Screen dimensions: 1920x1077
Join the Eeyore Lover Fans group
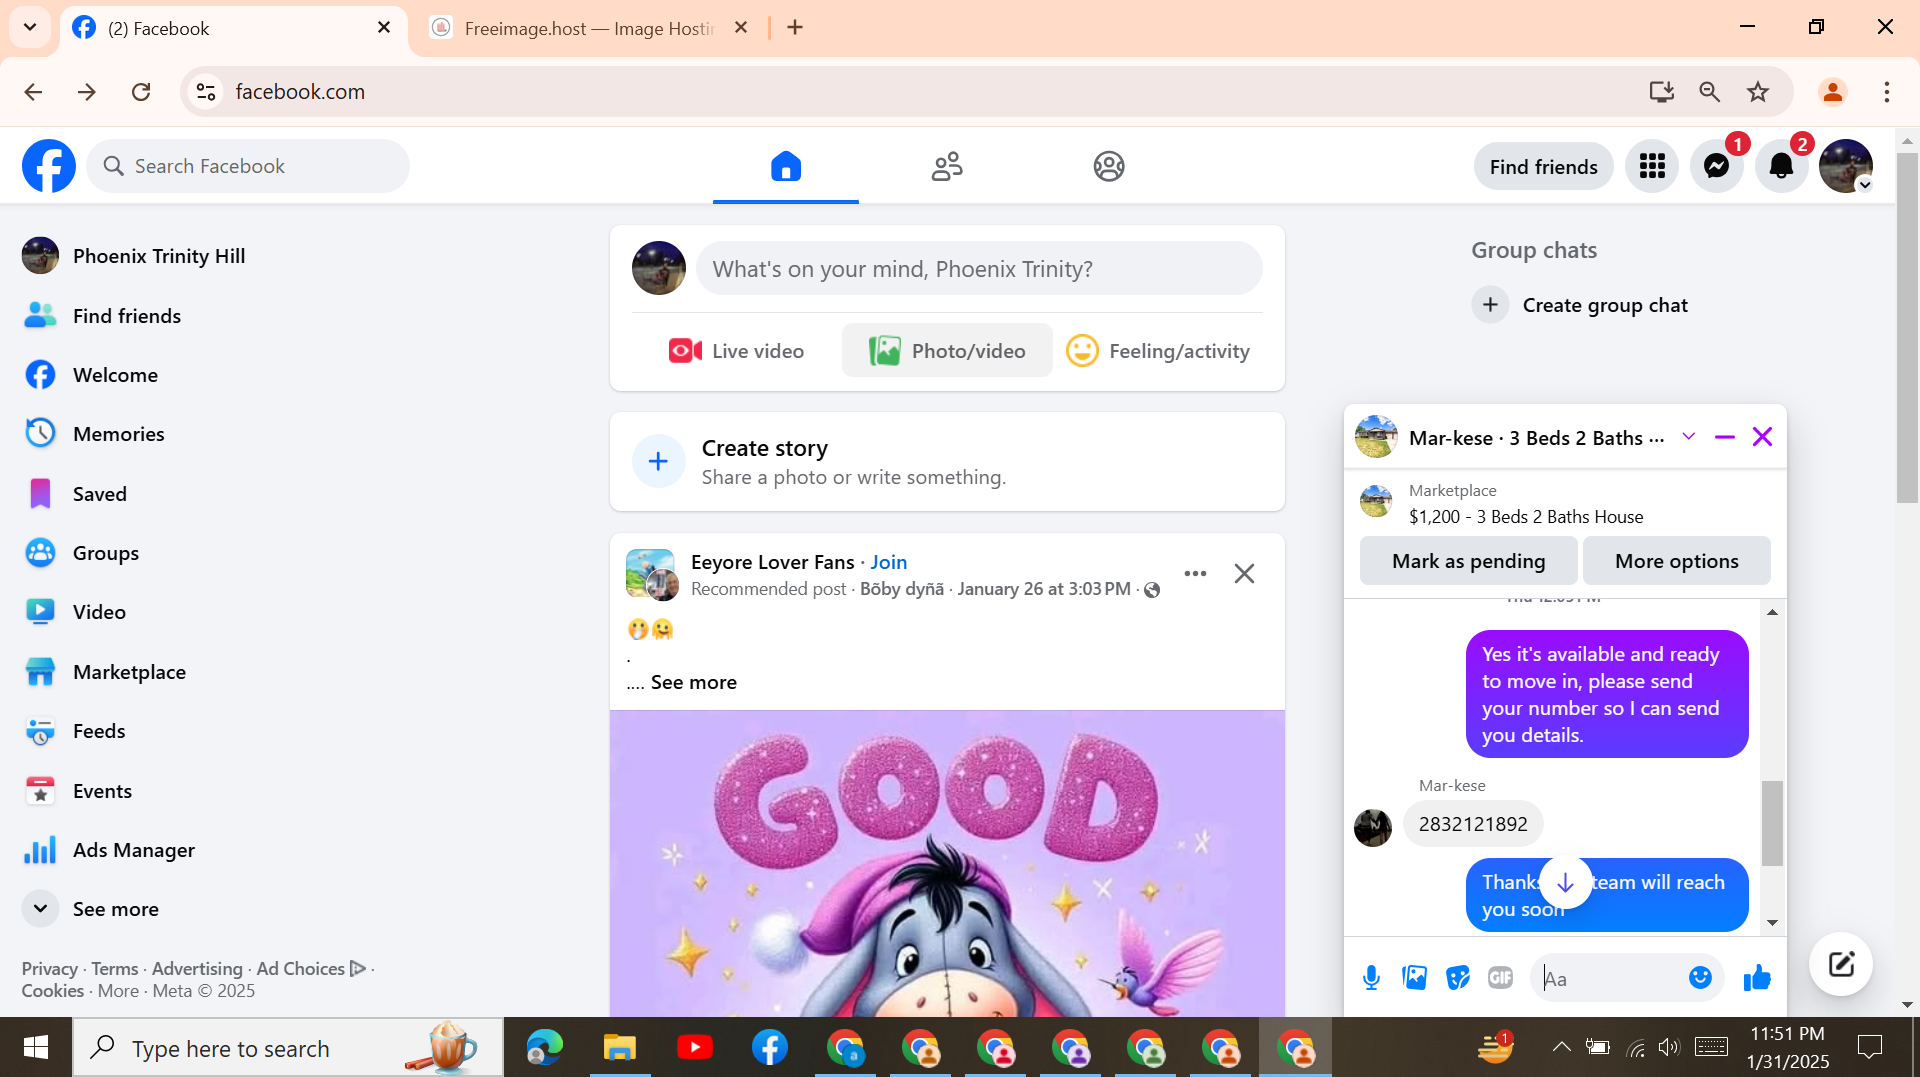pos(889,562)
